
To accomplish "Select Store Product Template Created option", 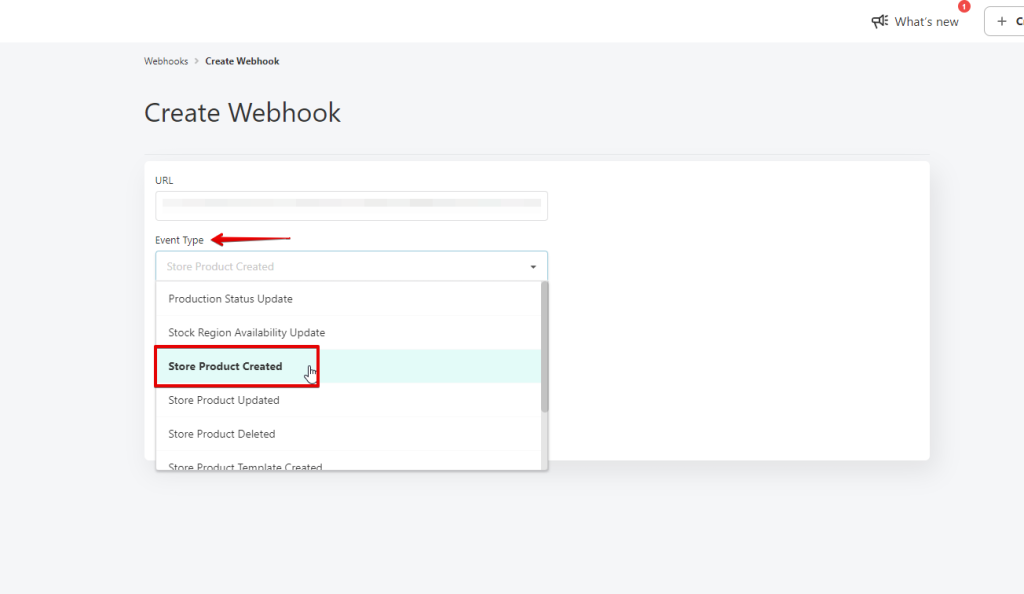I will point(245,466).
